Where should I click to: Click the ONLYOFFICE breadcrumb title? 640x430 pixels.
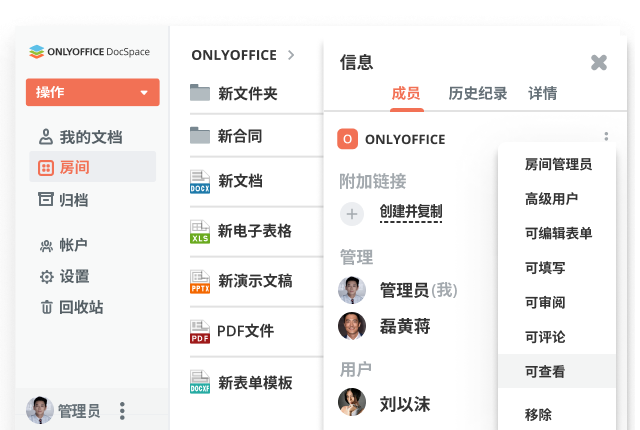tap(234, 55)
